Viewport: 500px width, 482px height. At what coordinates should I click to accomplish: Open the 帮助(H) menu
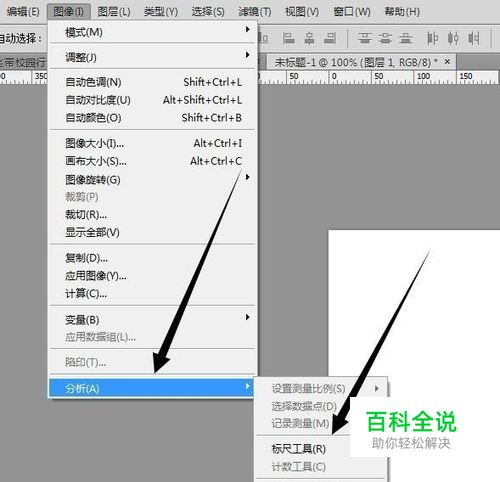coord(402,12)
